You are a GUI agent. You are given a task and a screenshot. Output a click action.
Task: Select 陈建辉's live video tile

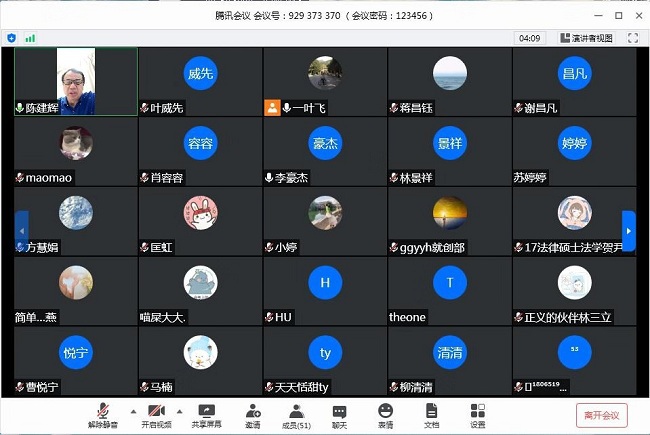click(76, 80)
